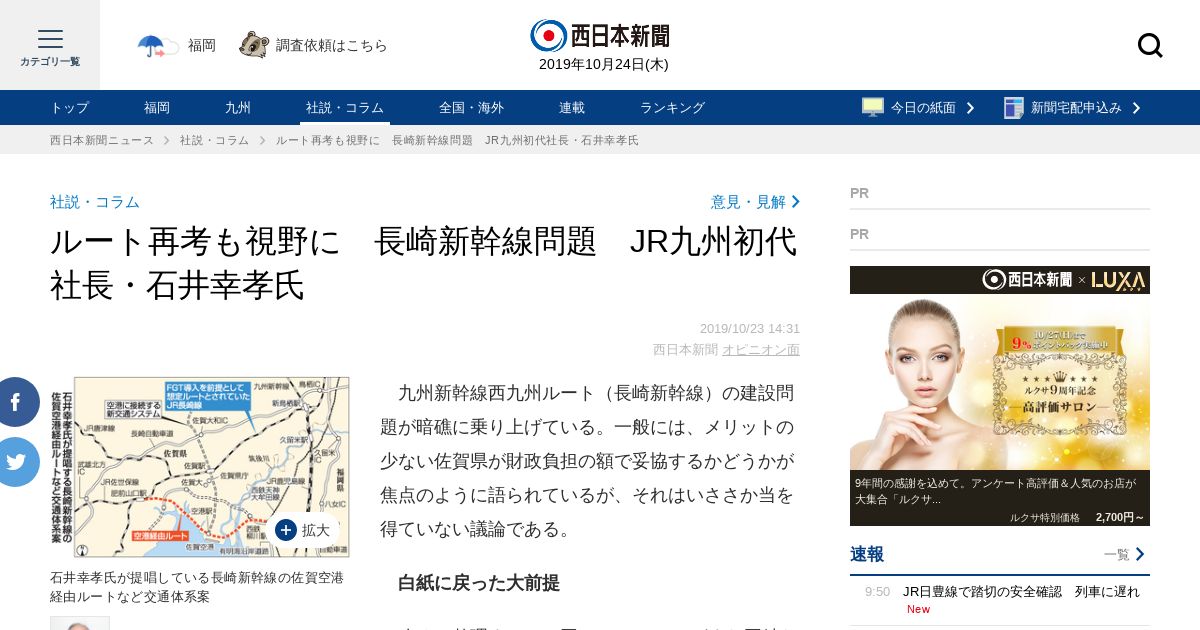Select the 福岡 navigation tab

click(157, 107)
